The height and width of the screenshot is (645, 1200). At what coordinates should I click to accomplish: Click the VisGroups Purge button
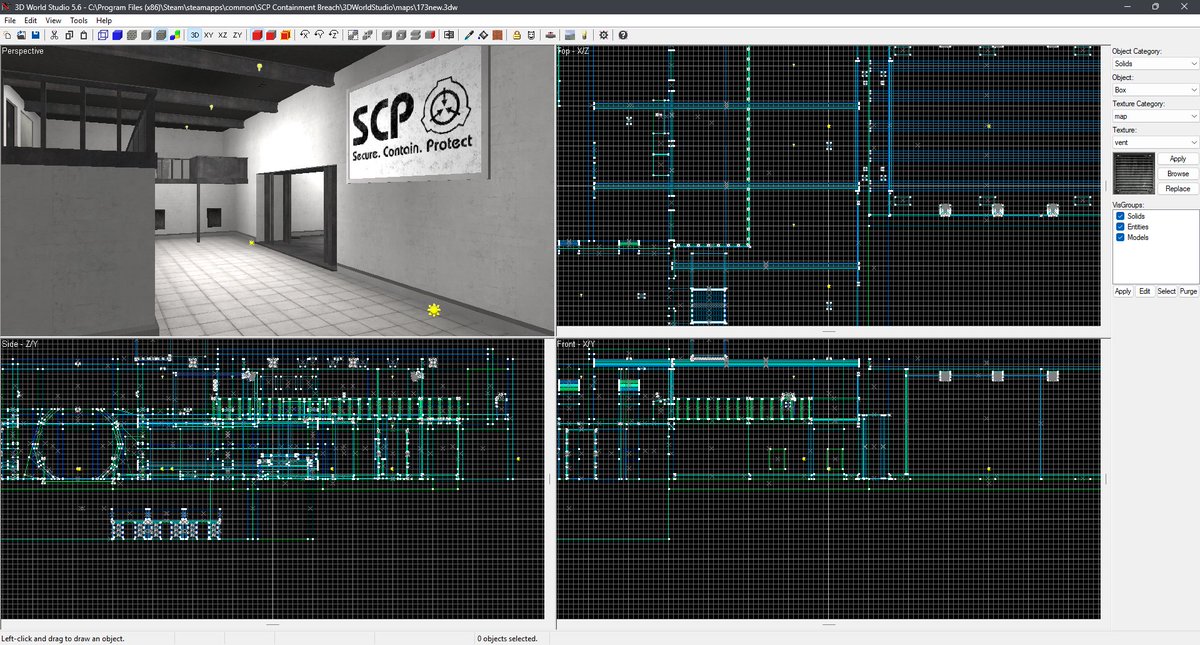pos(1188,291)
